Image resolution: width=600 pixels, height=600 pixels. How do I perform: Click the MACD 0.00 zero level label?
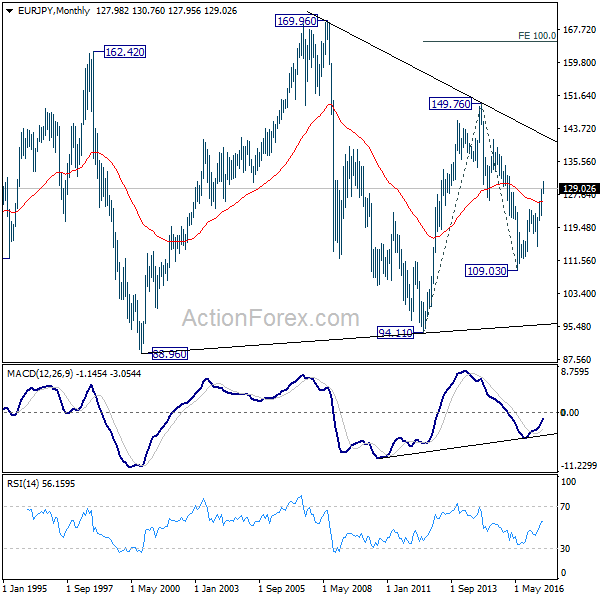[570, 412]
